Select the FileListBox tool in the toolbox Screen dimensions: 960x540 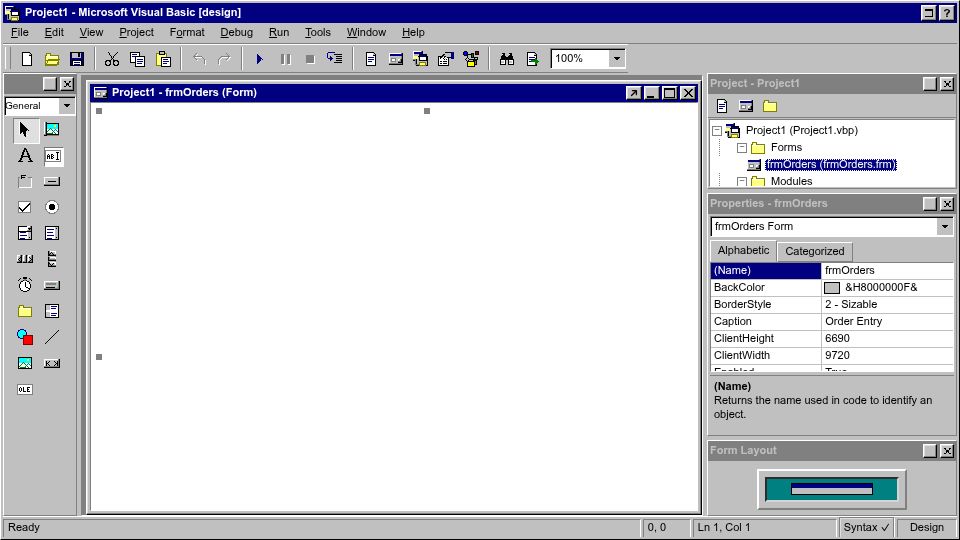point(52,311)
